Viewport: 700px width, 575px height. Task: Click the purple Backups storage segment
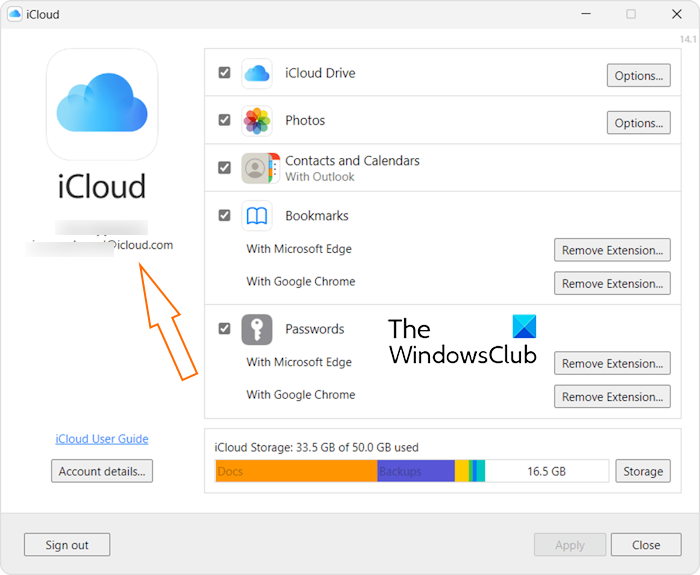[x=416, y=471]
